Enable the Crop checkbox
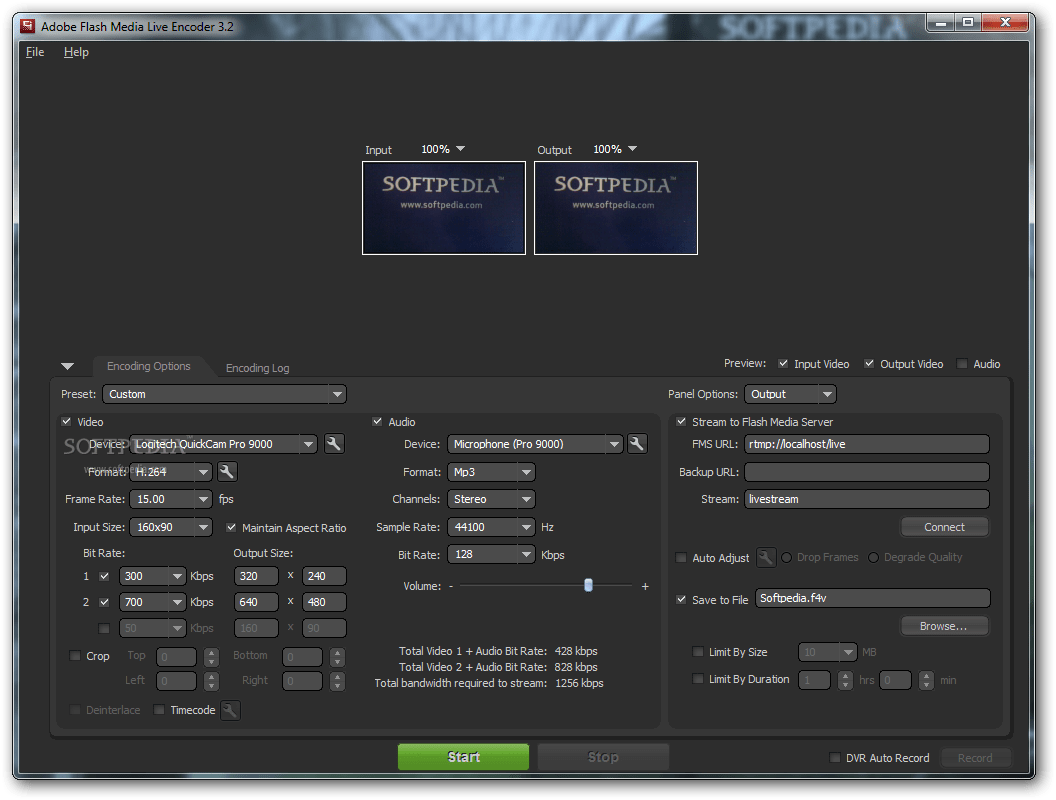Screen dimensions: 1056x800 (77, 656)
